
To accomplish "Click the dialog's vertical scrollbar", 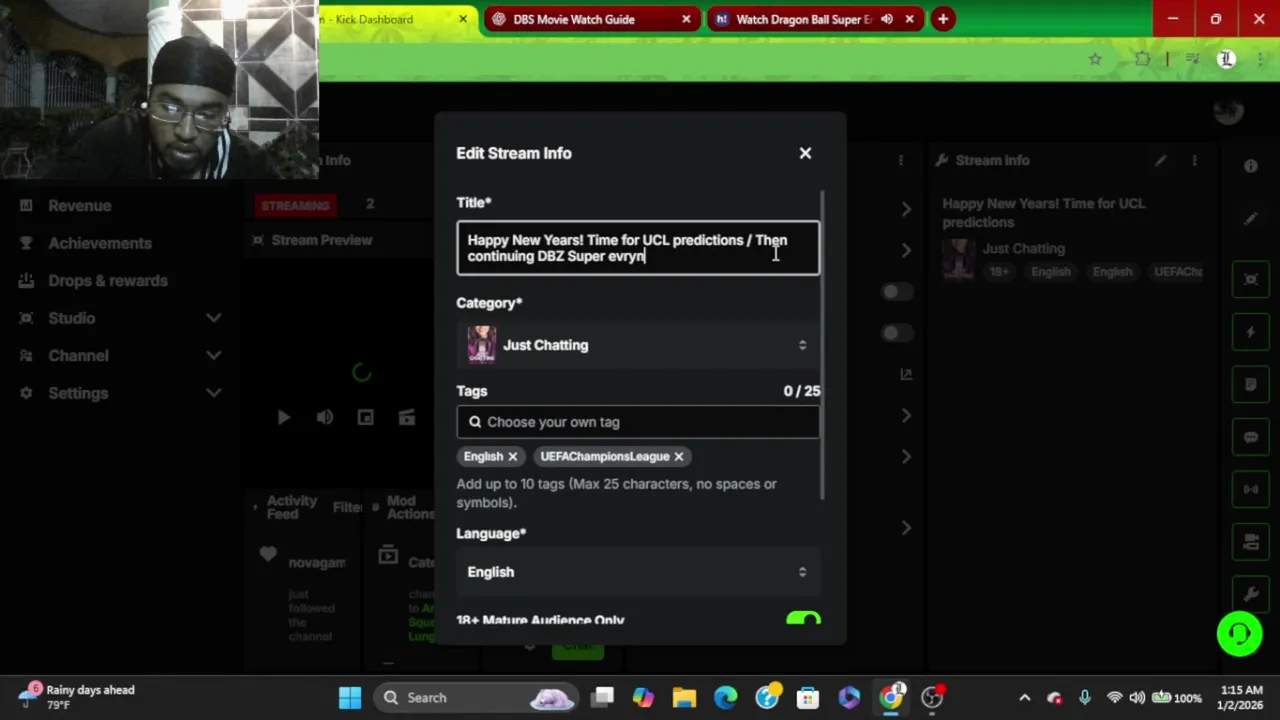I will click(x=823, y=345).
